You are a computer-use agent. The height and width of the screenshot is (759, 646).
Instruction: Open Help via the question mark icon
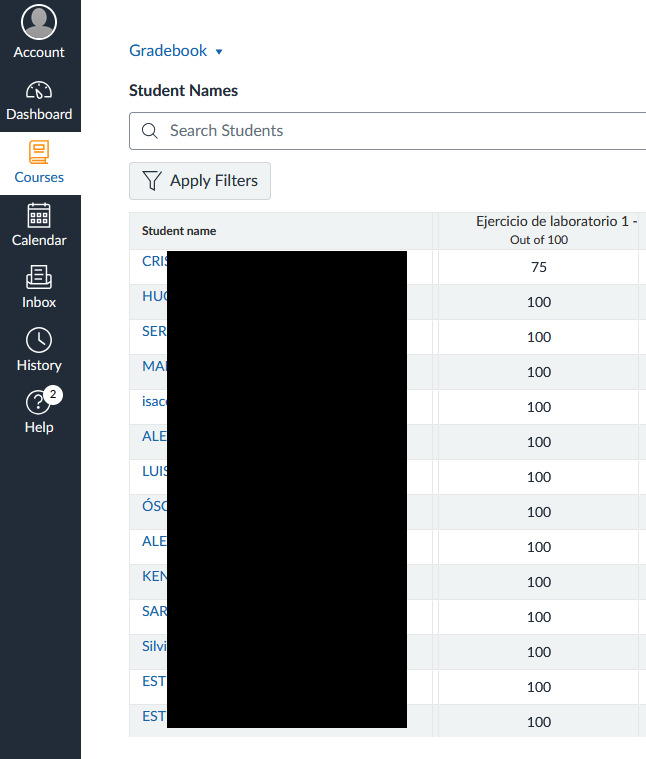tap(38, 403)
